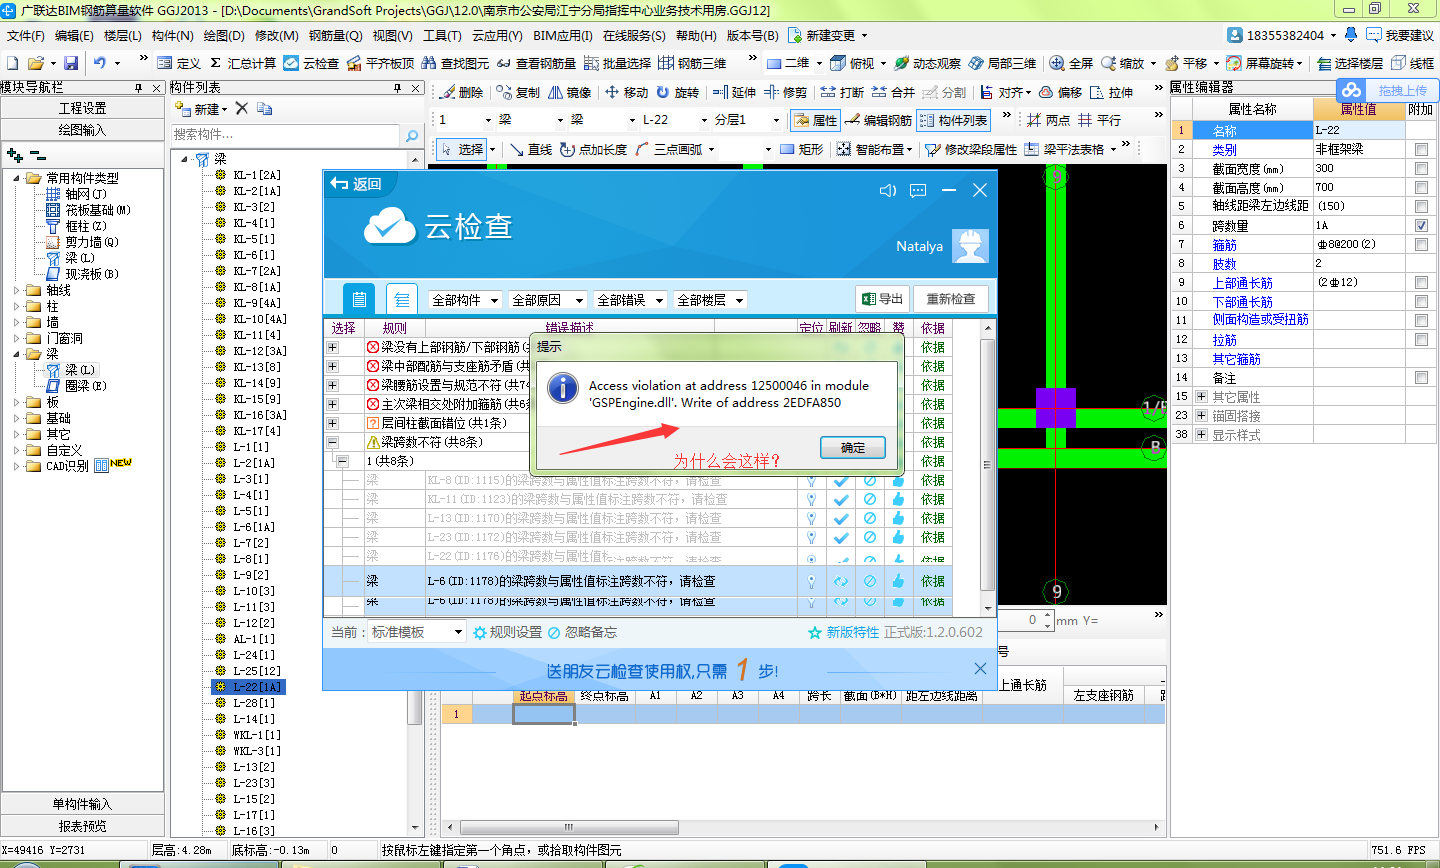Click 镜像 mirror tool
Viewport: 1440px width, 868px height.
569,92
